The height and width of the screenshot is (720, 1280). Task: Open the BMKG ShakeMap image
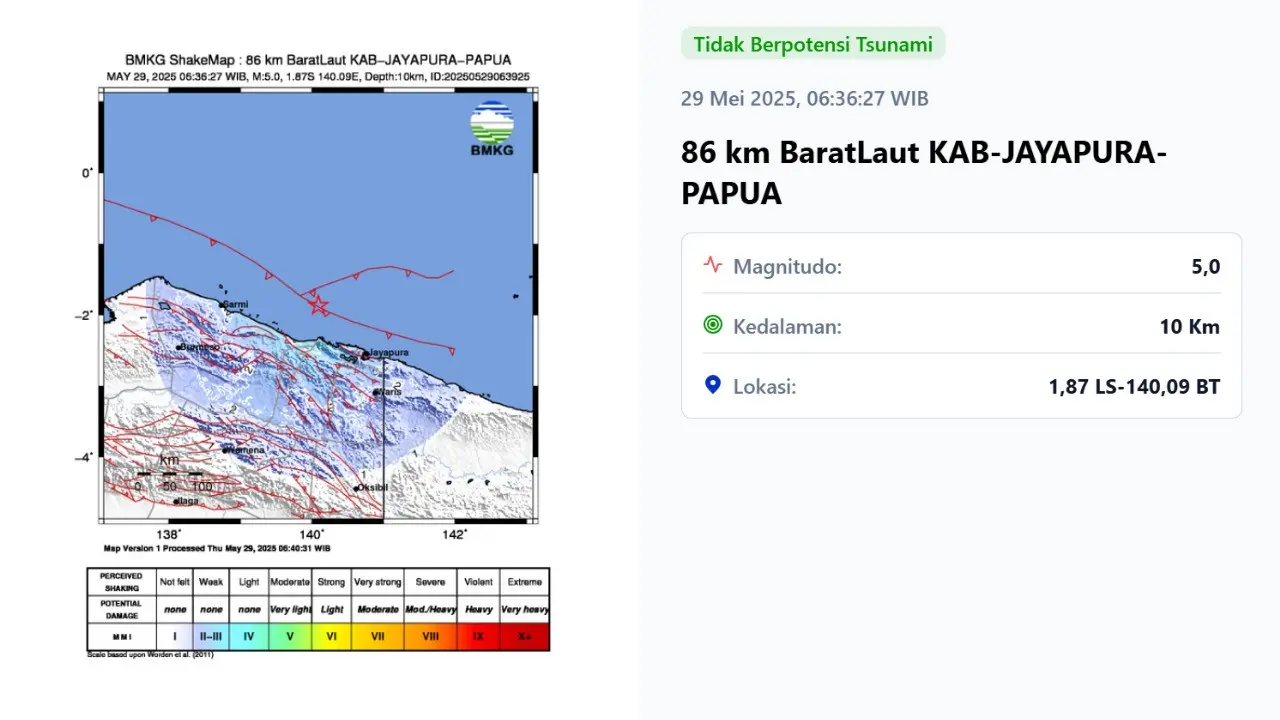tap(318, 355)
